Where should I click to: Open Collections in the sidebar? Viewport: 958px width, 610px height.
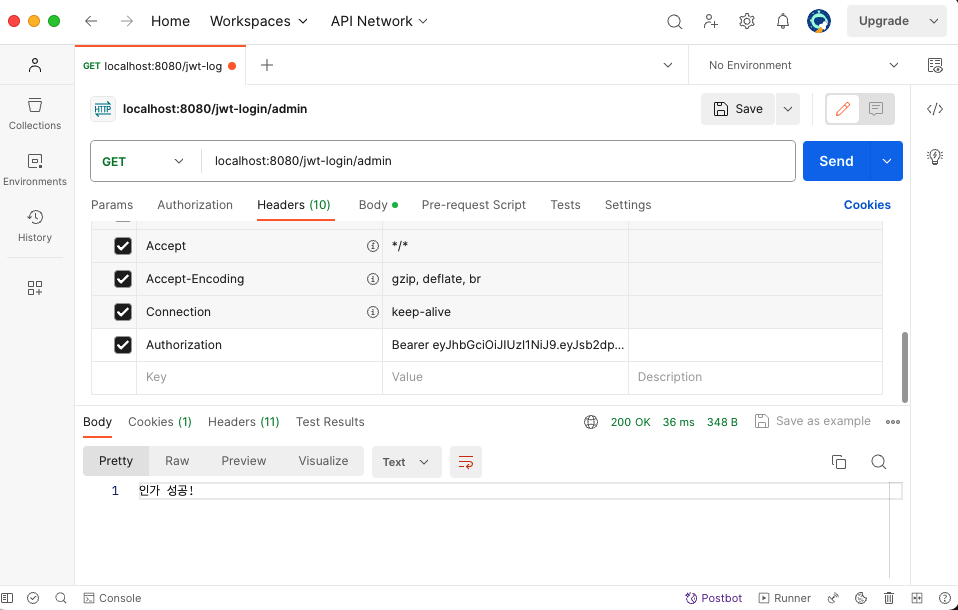35,114
